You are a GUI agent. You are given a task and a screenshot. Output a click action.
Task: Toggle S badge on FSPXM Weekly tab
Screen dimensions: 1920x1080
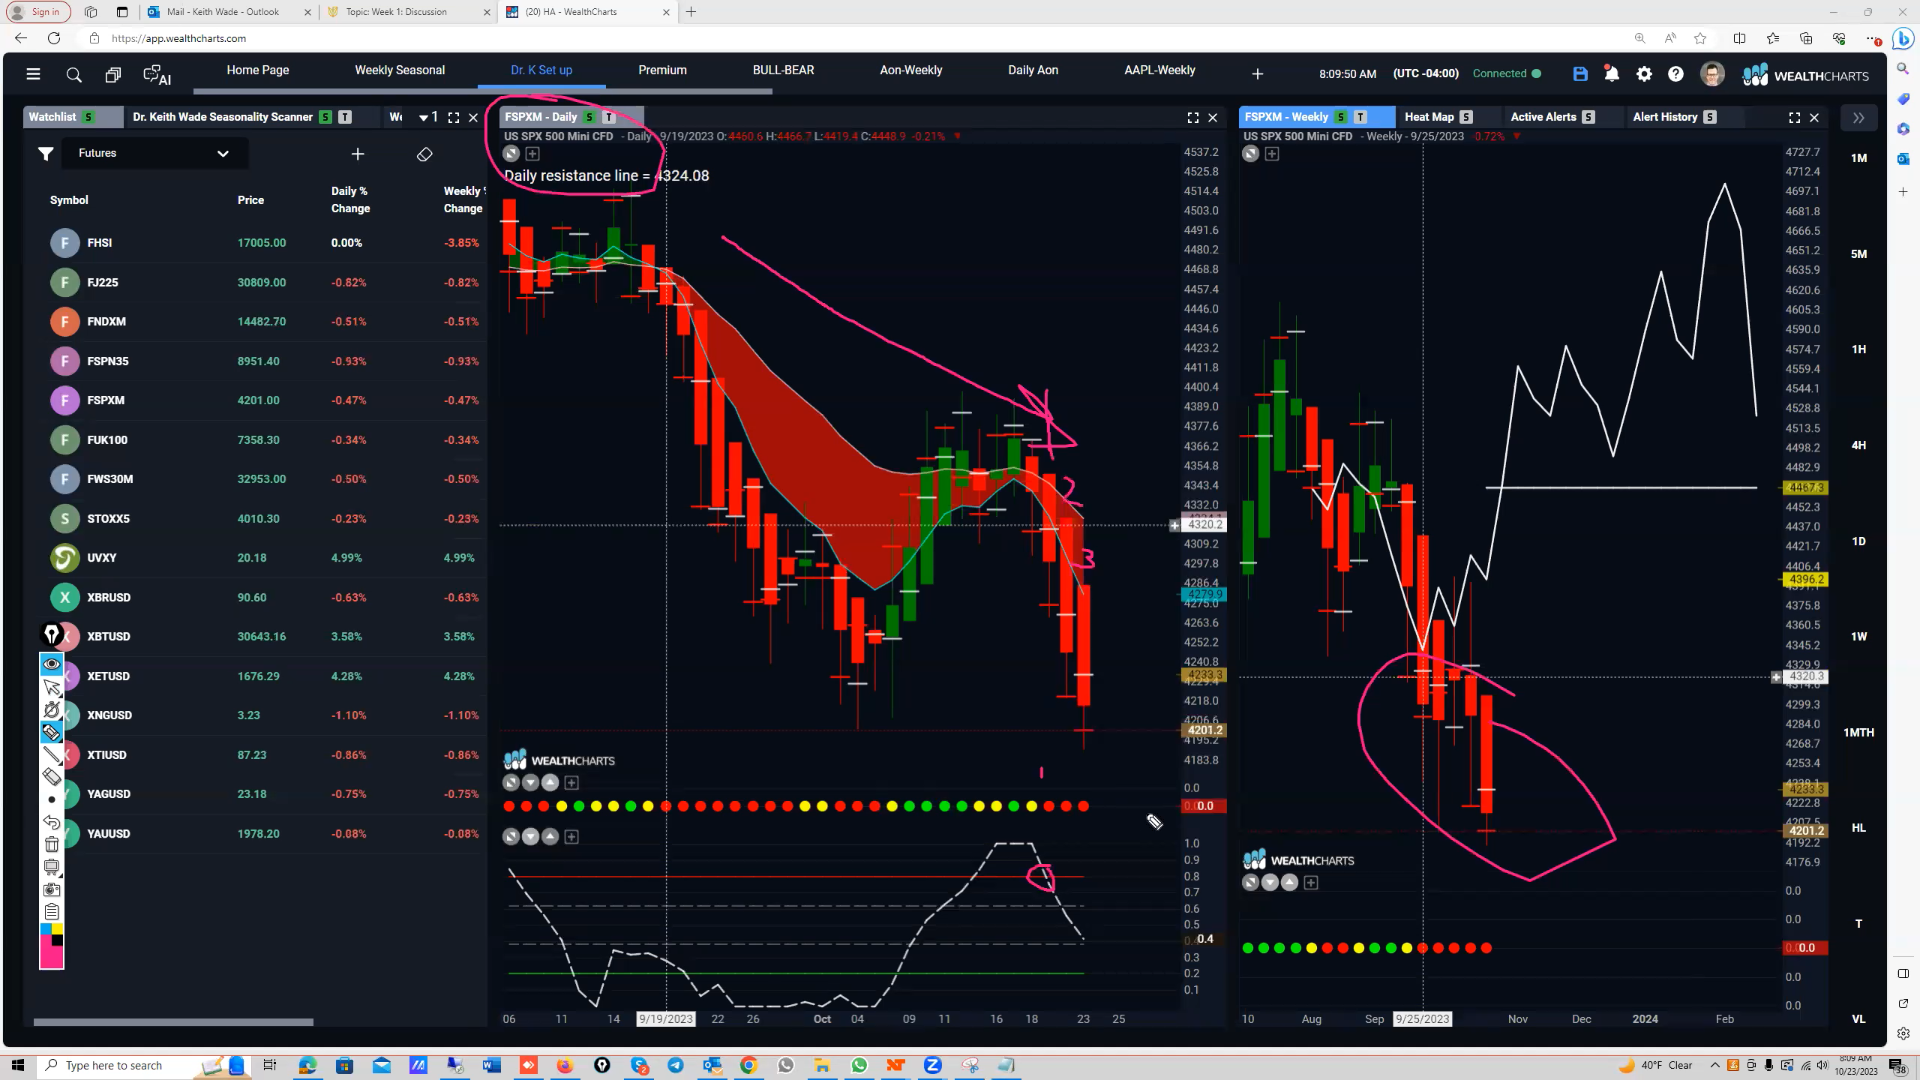(1341, 117)
